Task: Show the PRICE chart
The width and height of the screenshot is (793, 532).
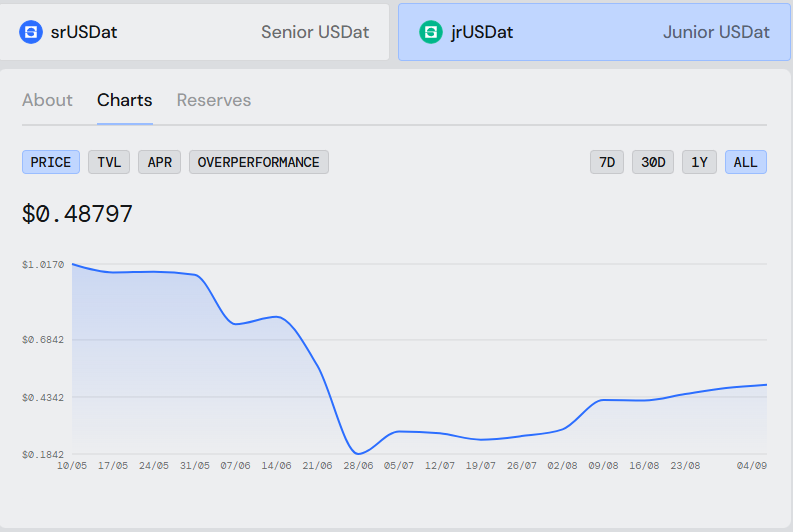Action: coord(51,162)
